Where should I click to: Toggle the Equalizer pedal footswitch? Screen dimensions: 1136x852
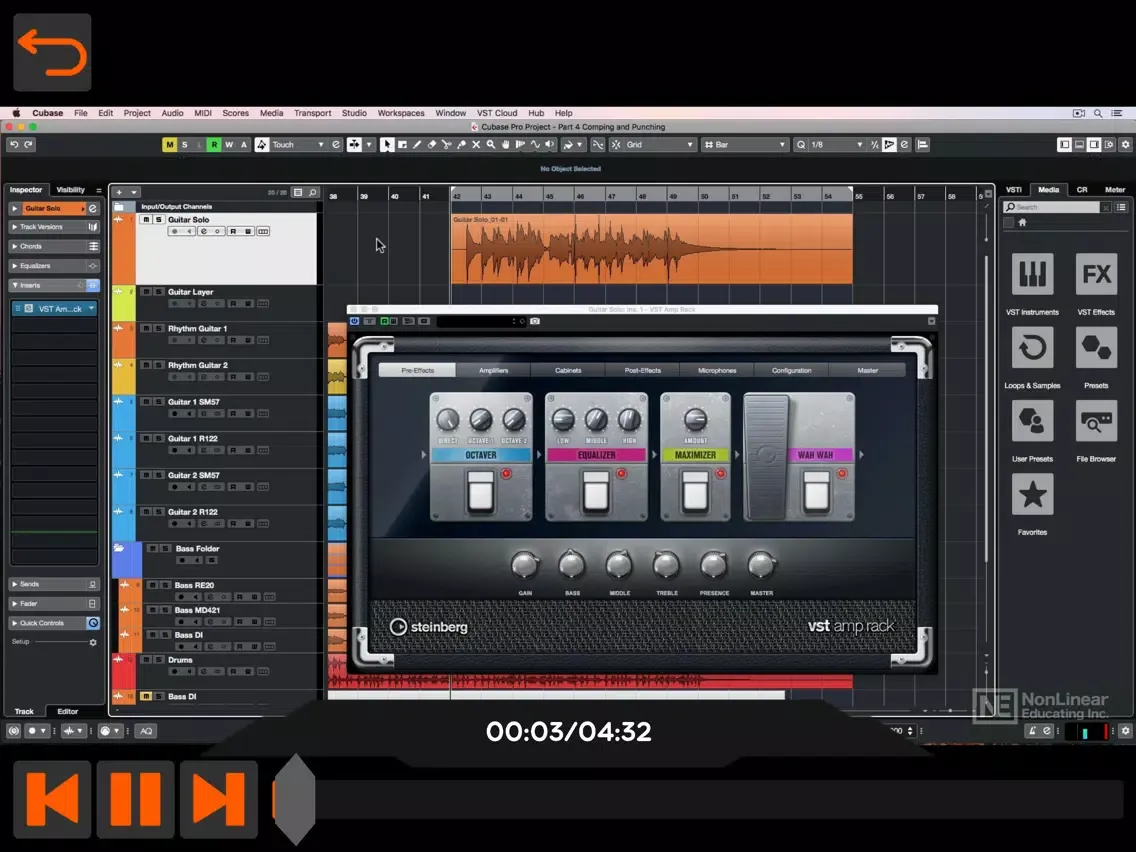(596, 493)
